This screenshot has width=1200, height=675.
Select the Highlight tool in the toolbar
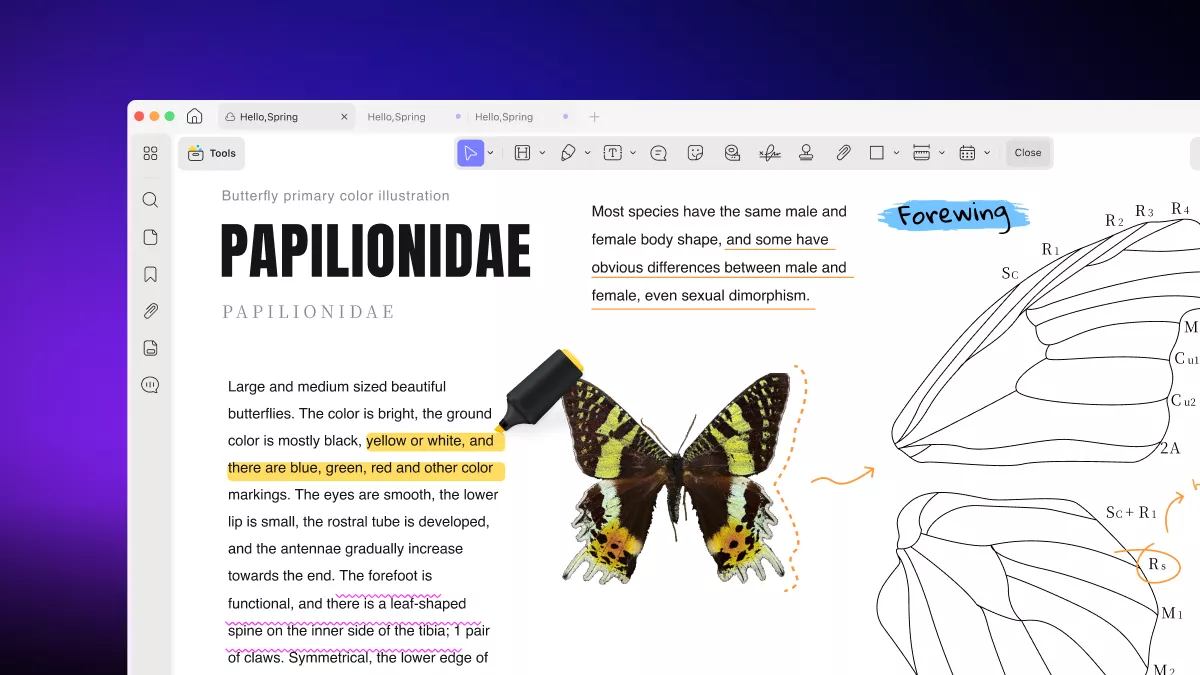[x=520, y=152]
